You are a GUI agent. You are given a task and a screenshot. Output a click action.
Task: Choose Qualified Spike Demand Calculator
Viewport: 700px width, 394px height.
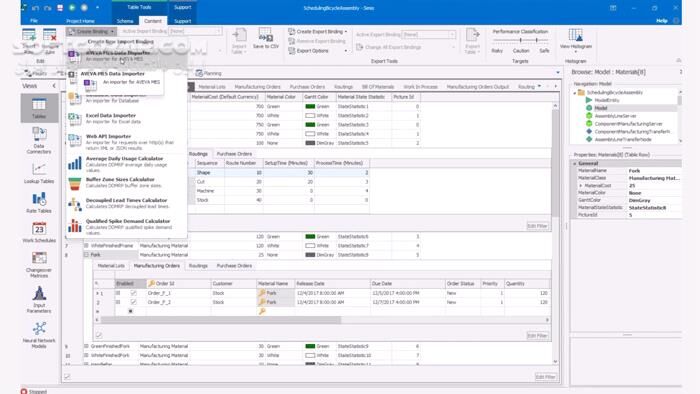click(x=126, y=226)
